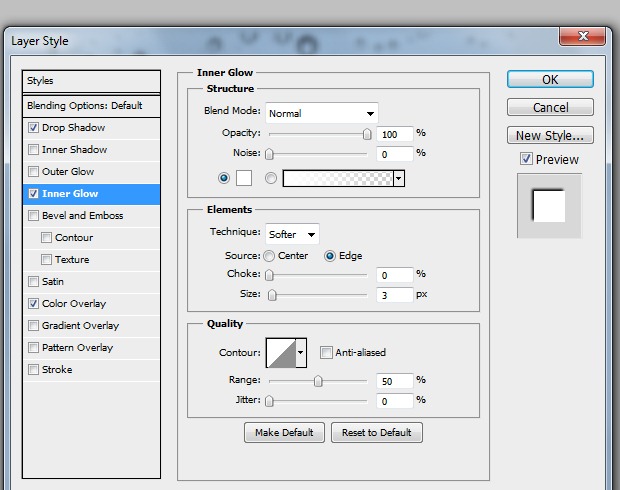Uncheck the Inner Glow checkbox
The image size is (620, 490).
33,193
